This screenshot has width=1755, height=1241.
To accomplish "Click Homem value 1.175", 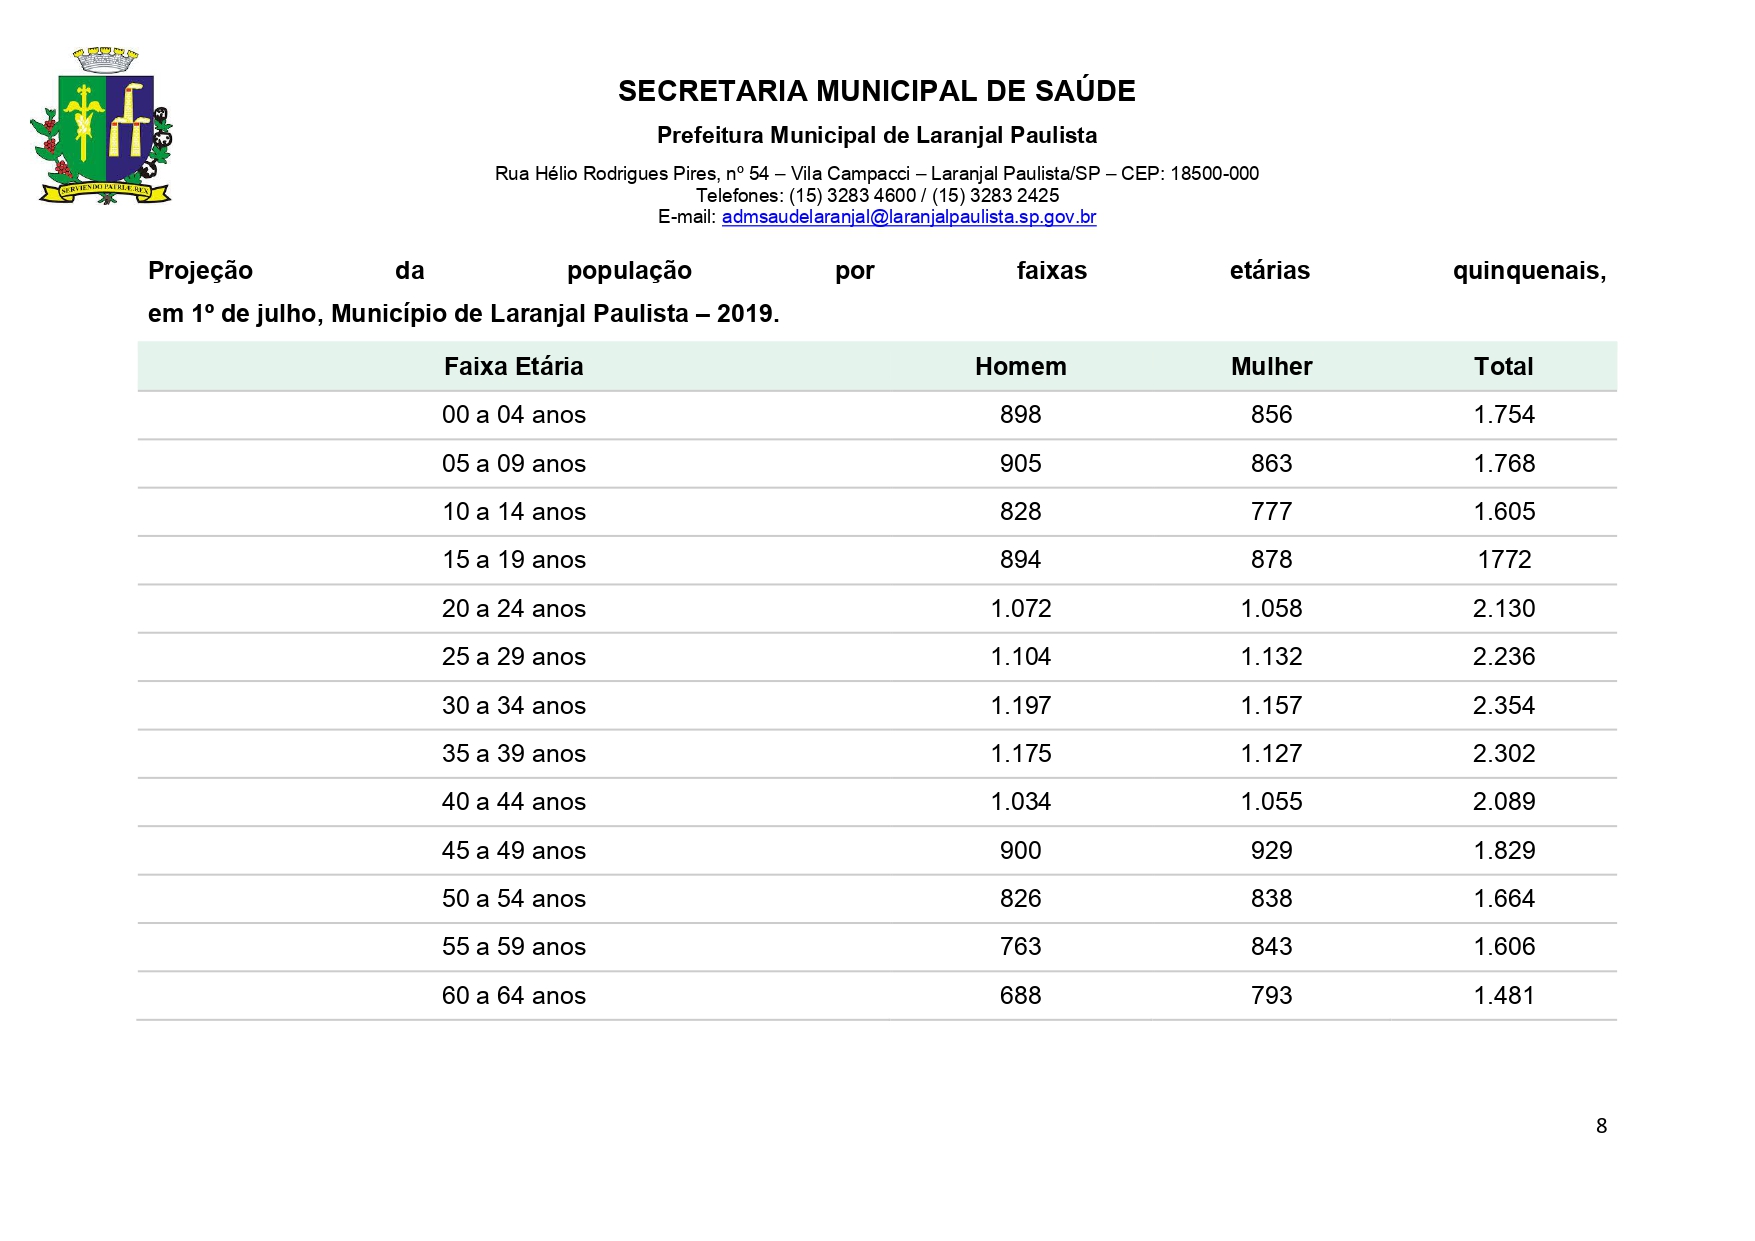I will point(1021,754).
